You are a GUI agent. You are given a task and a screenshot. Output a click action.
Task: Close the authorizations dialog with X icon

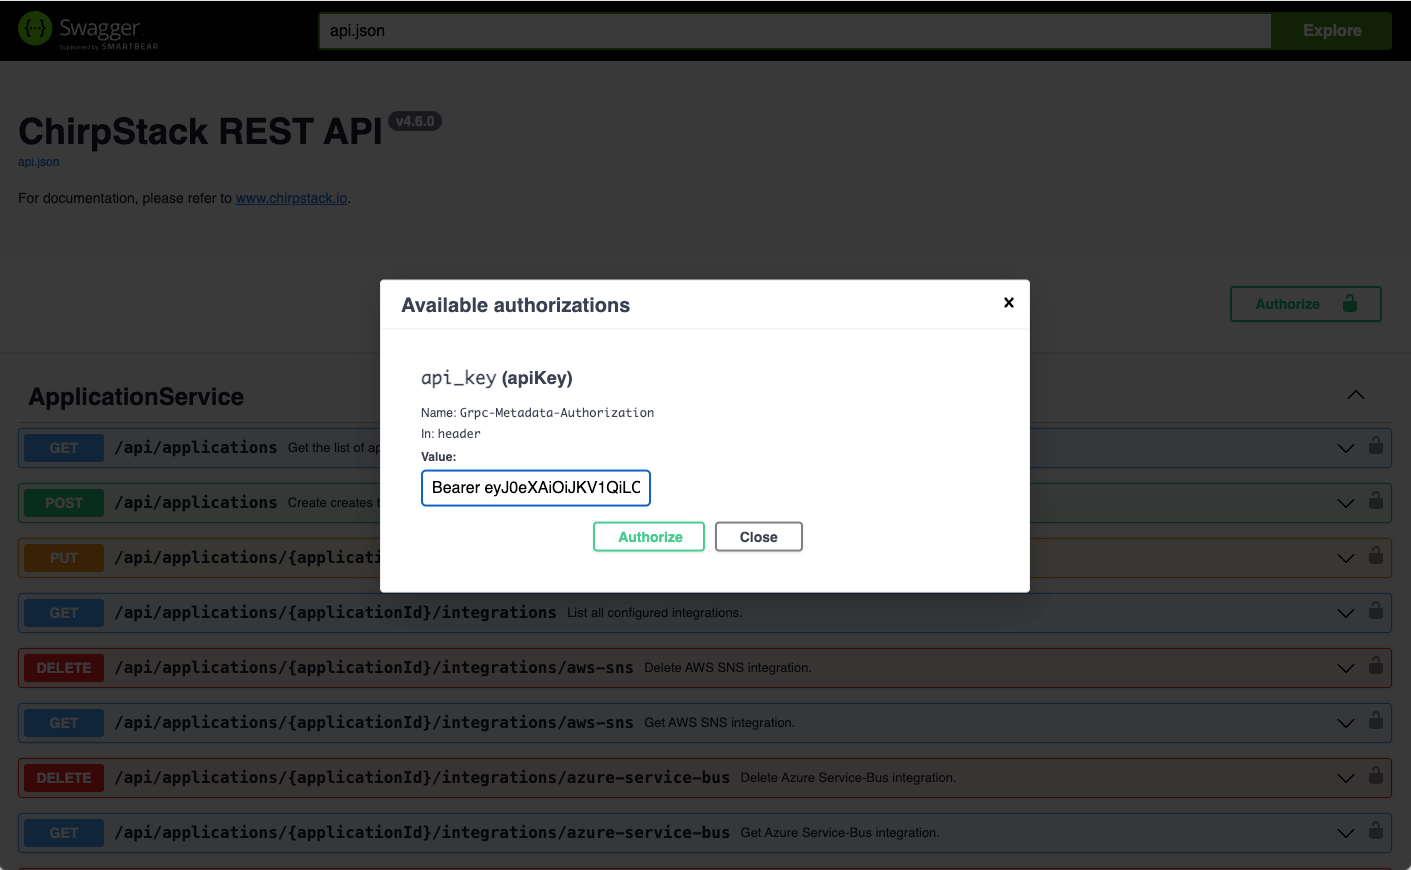click(1009, 302)
